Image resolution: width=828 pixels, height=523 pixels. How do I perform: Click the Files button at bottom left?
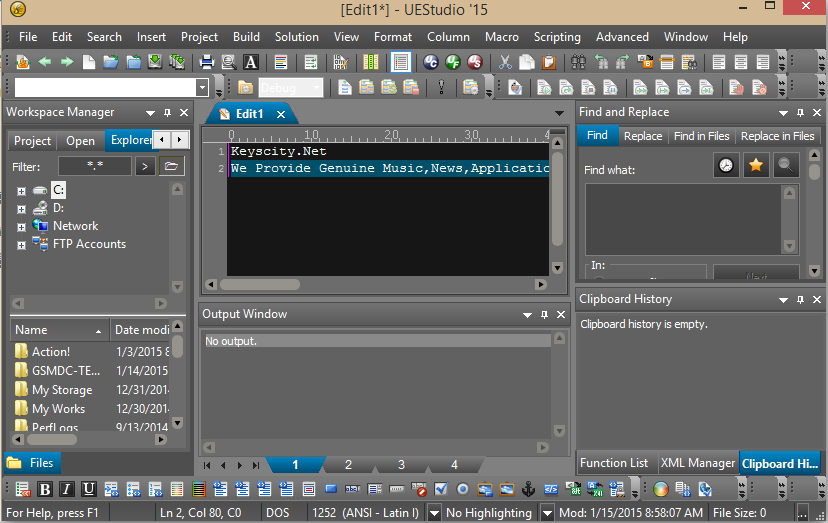pyautogui.click(x=32, y=463)
